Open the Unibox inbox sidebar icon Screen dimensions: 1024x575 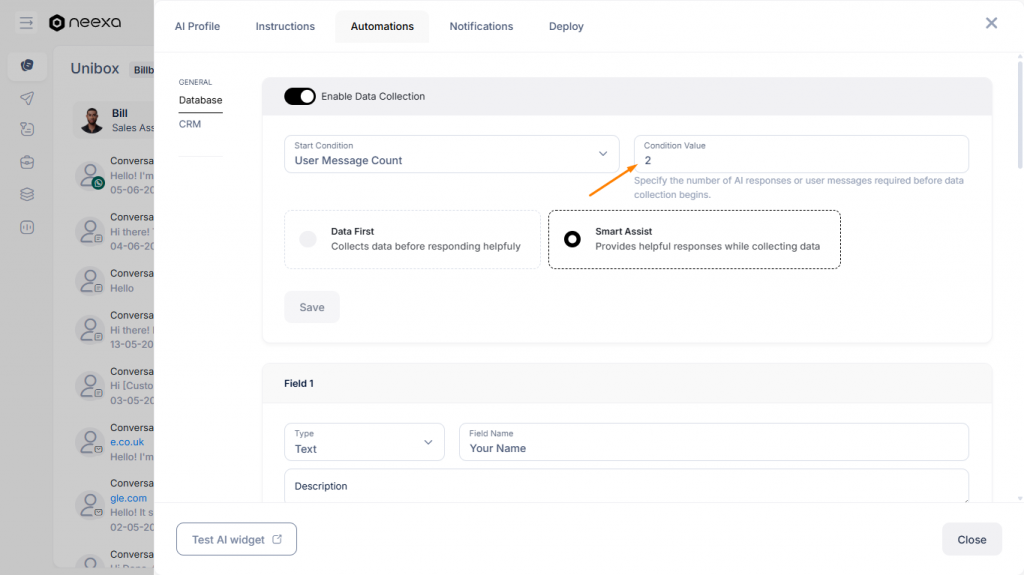(x=27, y=65)
